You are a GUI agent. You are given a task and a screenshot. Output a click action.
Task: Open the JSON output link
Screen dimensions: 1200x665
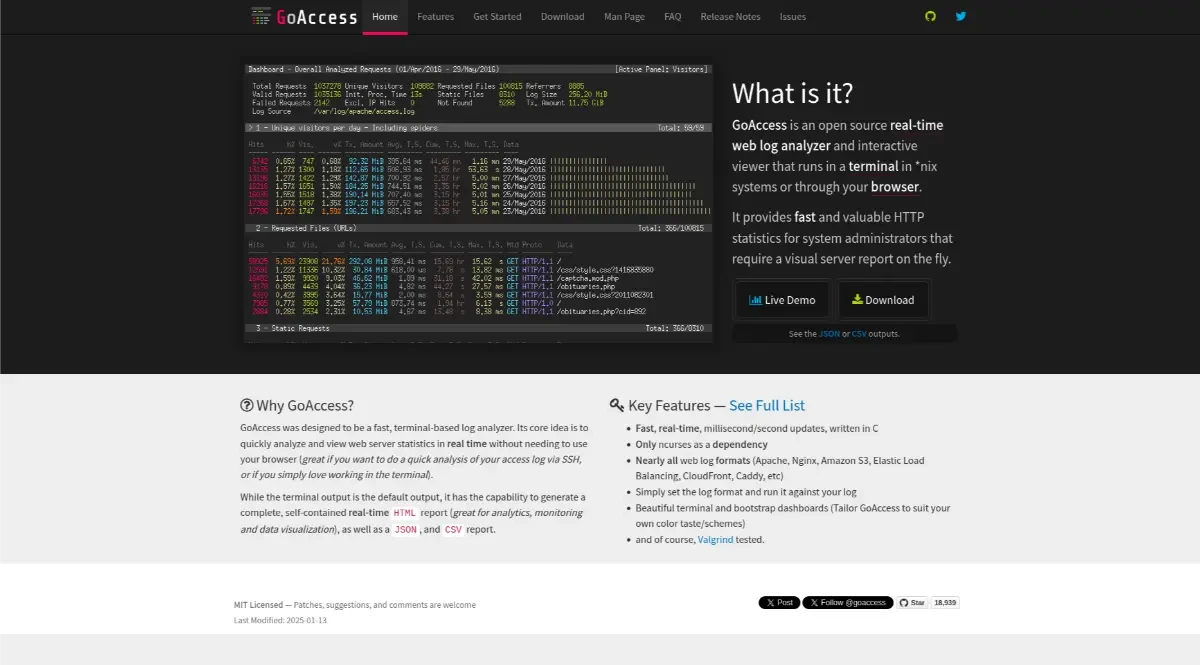tap(829, 334)
